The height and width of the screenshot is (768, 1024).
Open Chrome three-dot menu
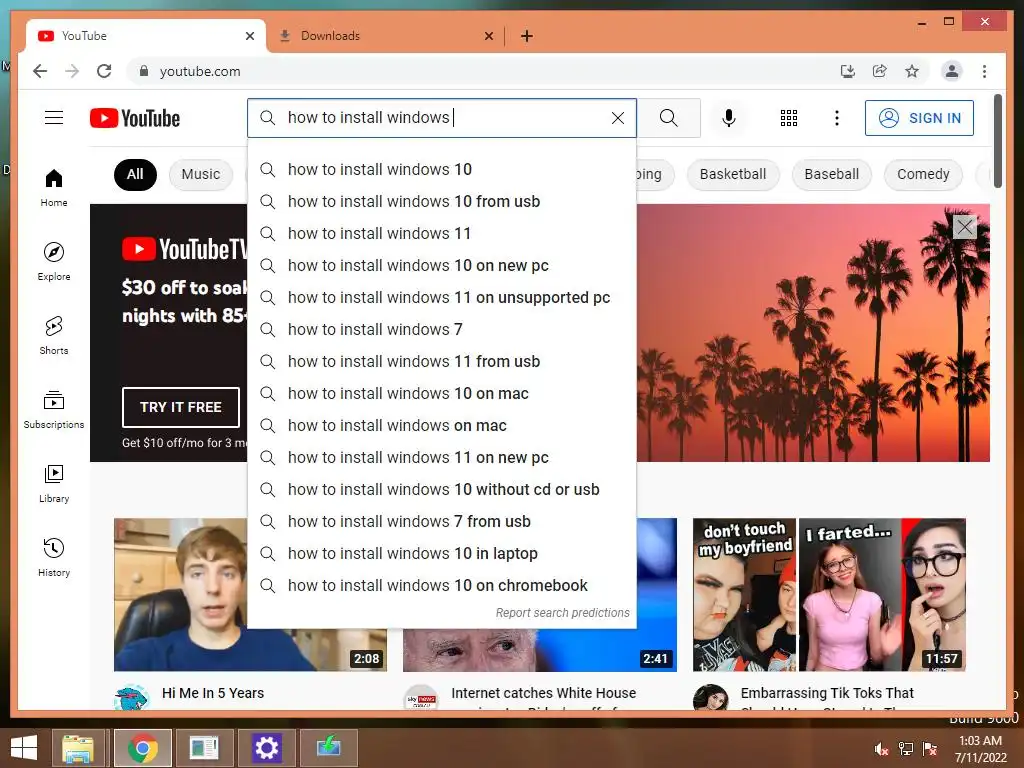coord(984,71)
